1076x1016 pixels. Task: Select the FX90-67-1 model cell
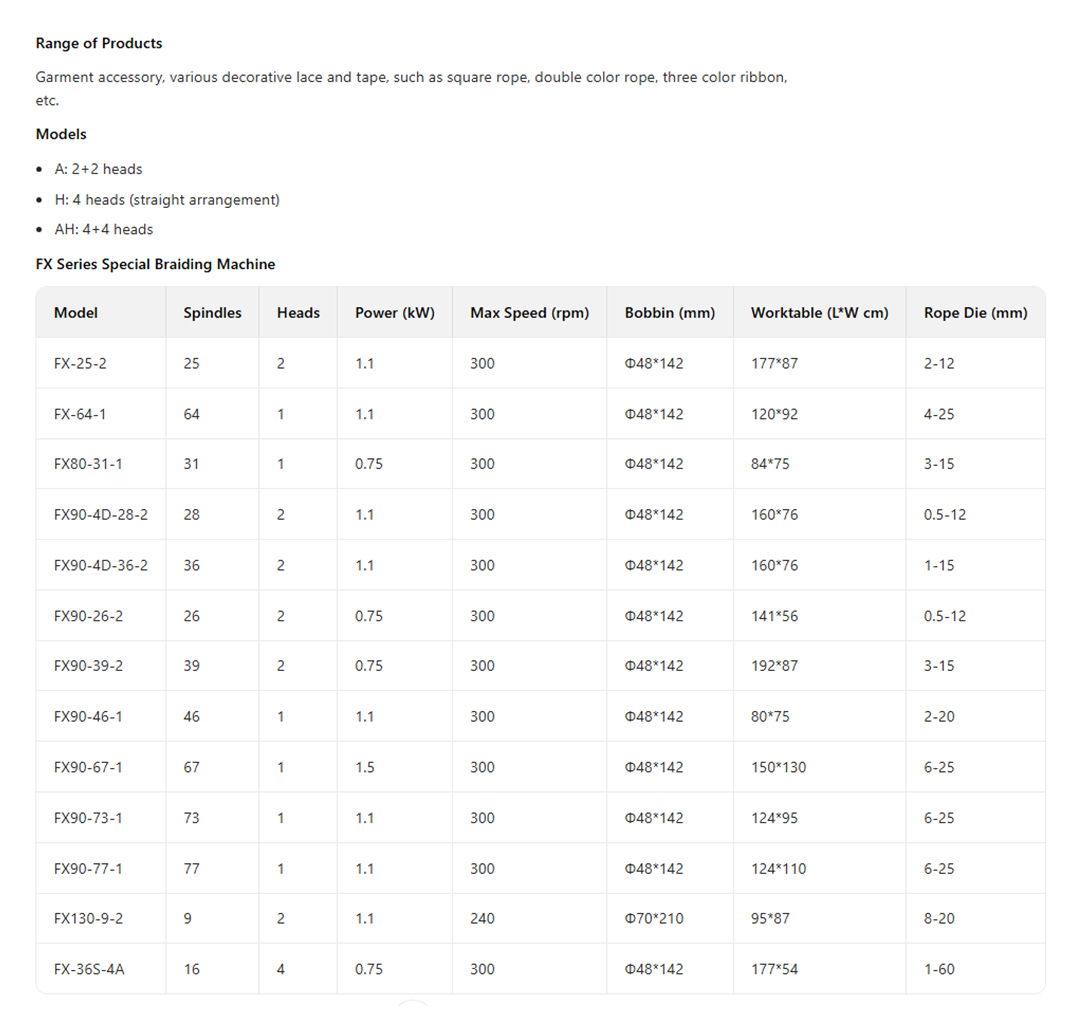pos(88,767)
